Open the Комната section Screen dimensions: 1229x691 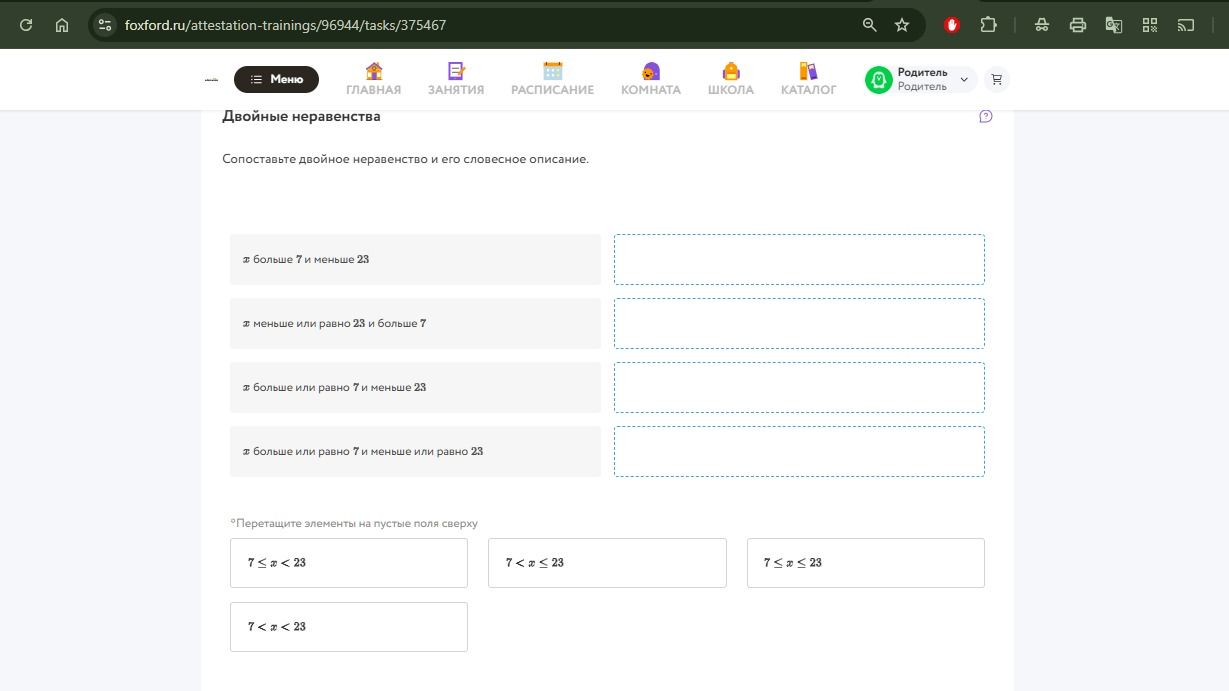(x=651, y=79)
